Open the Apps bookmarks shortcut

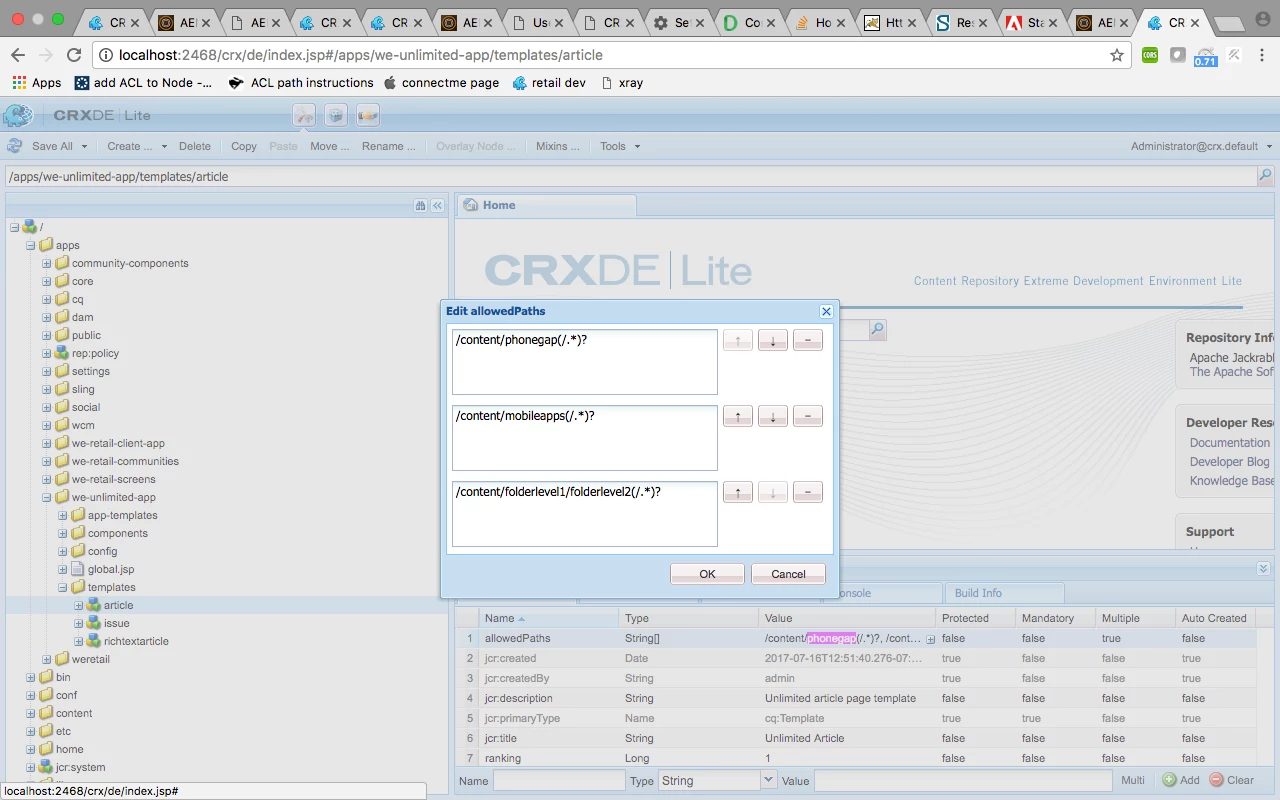[x=37, y=83]
